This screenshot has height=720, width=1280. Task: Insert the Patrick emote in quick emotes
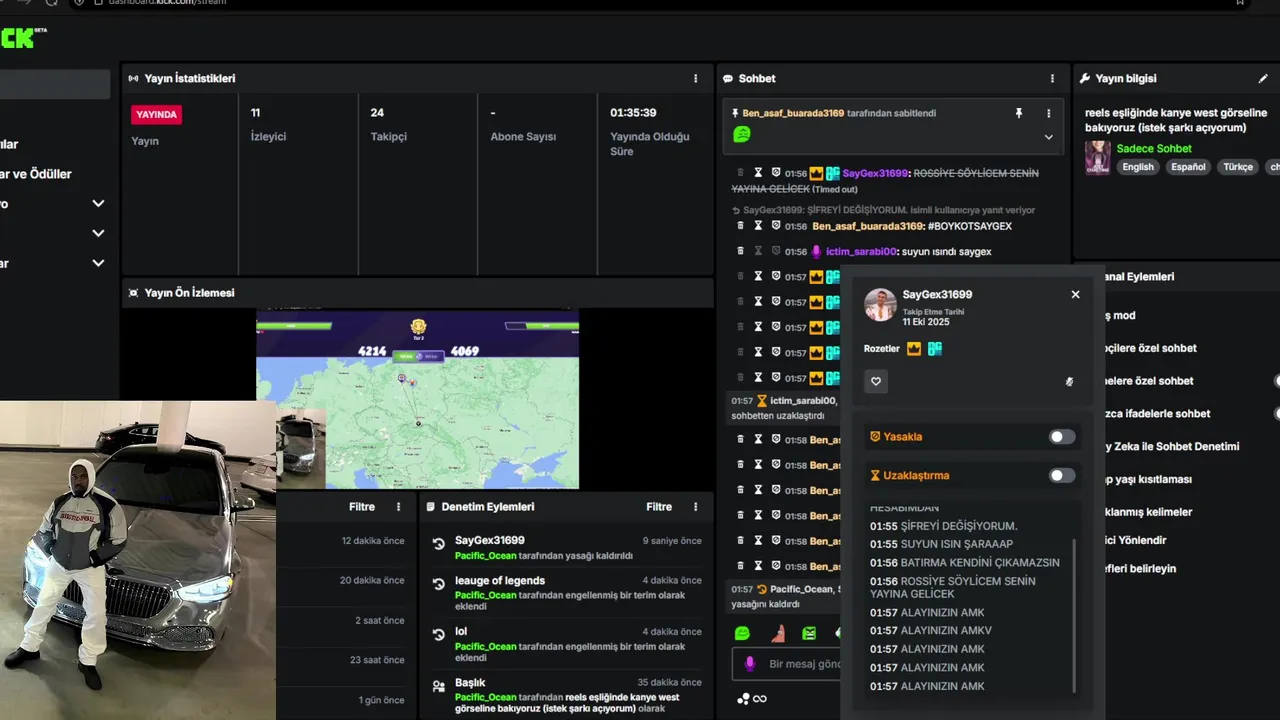(x=778, y=633)
